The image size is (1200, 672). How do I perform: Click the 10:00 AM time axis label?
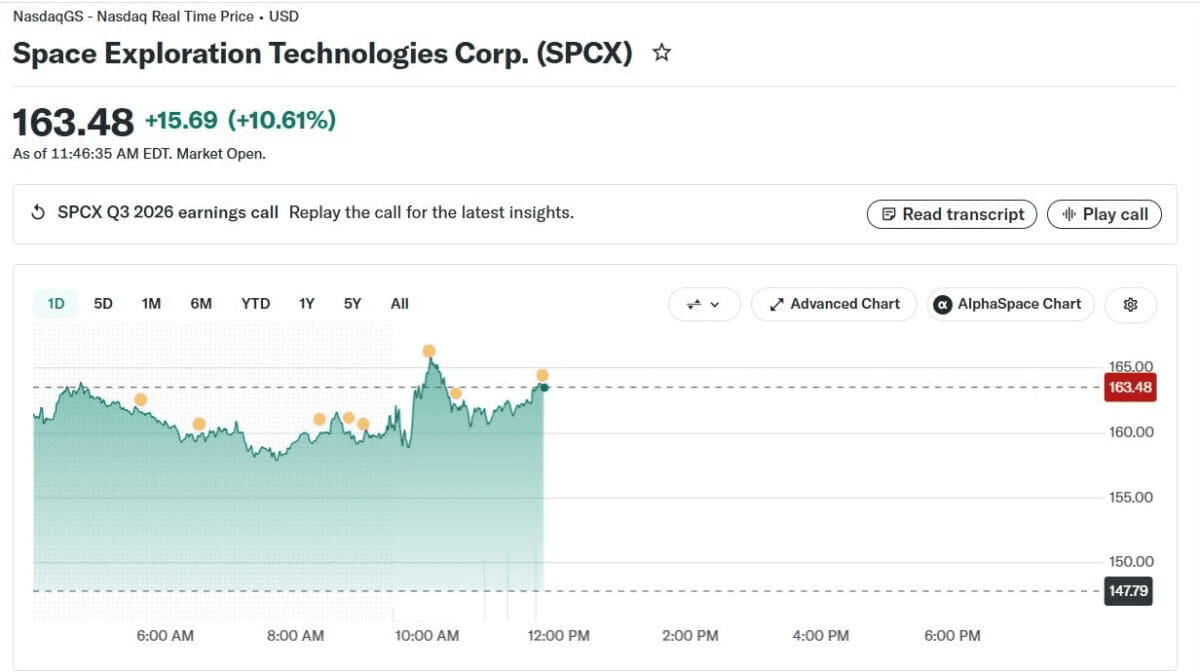[x=427, y=635]
